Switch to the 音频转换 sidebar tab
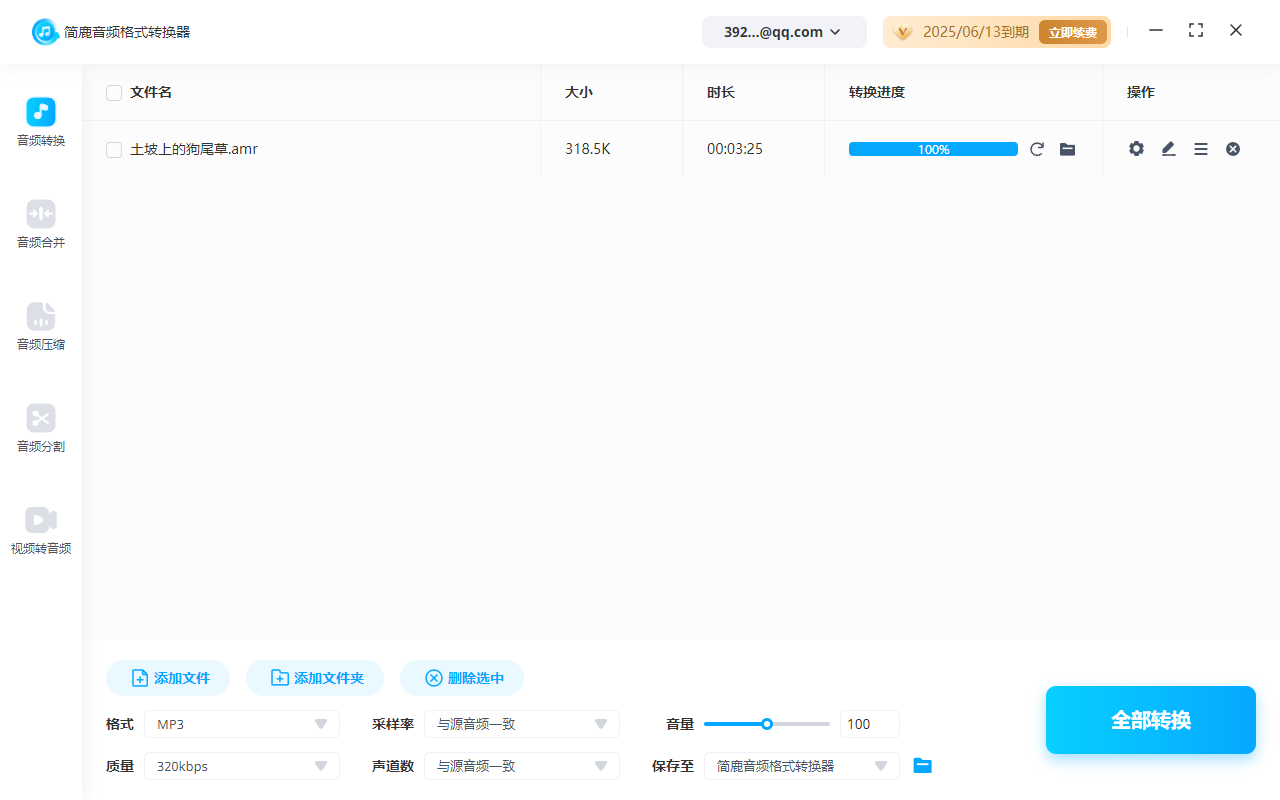Screen dimensions: 1280x800 (40, 122)
